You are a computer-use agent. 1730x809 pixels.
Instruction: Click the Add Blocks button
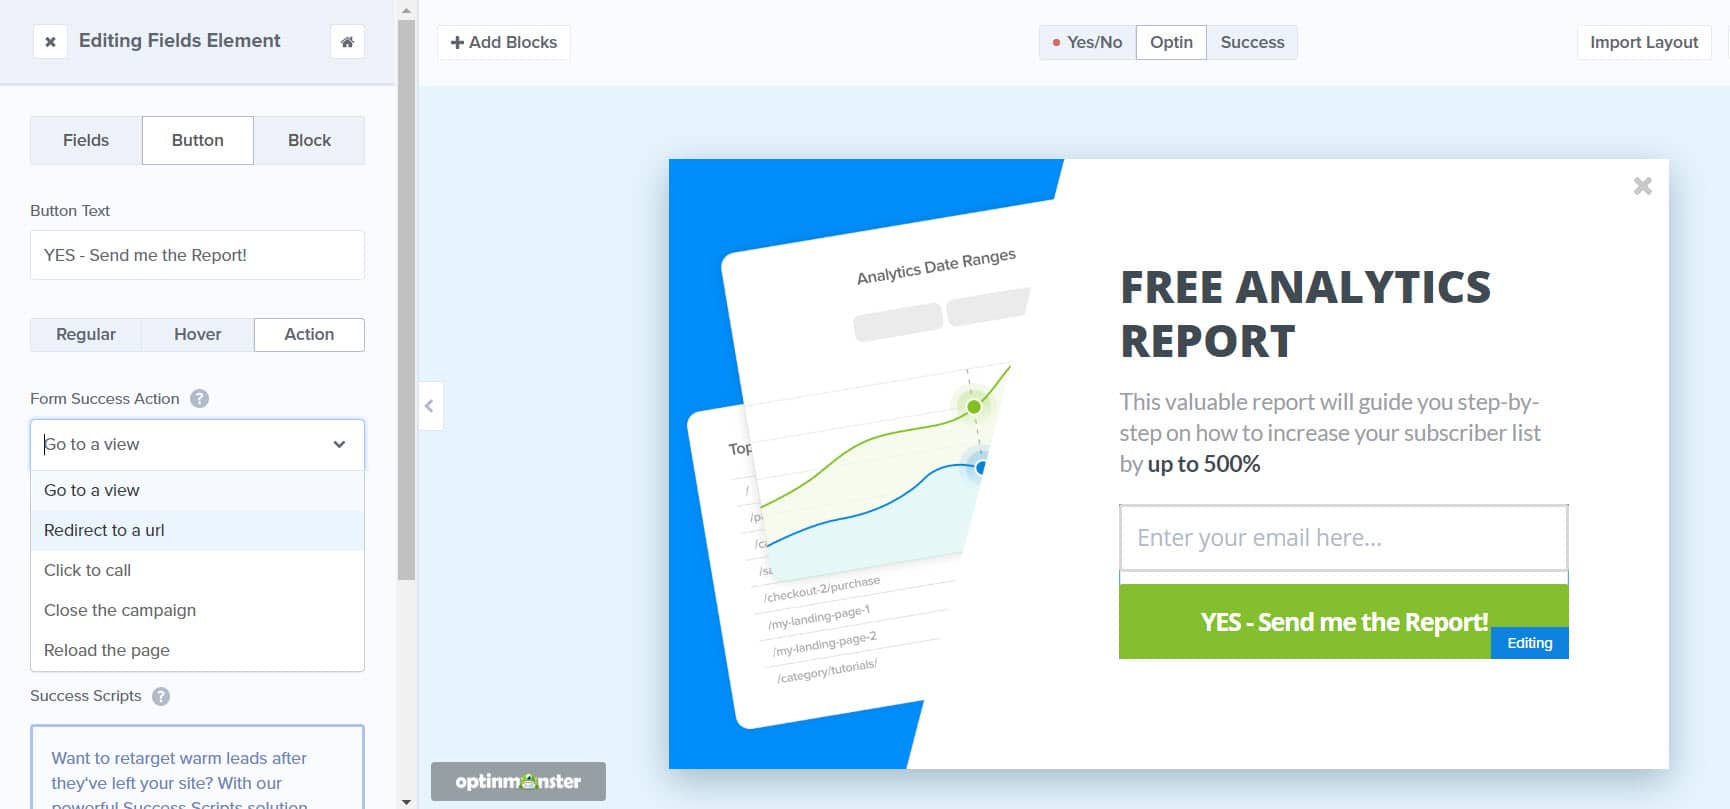tap(504, 42)
